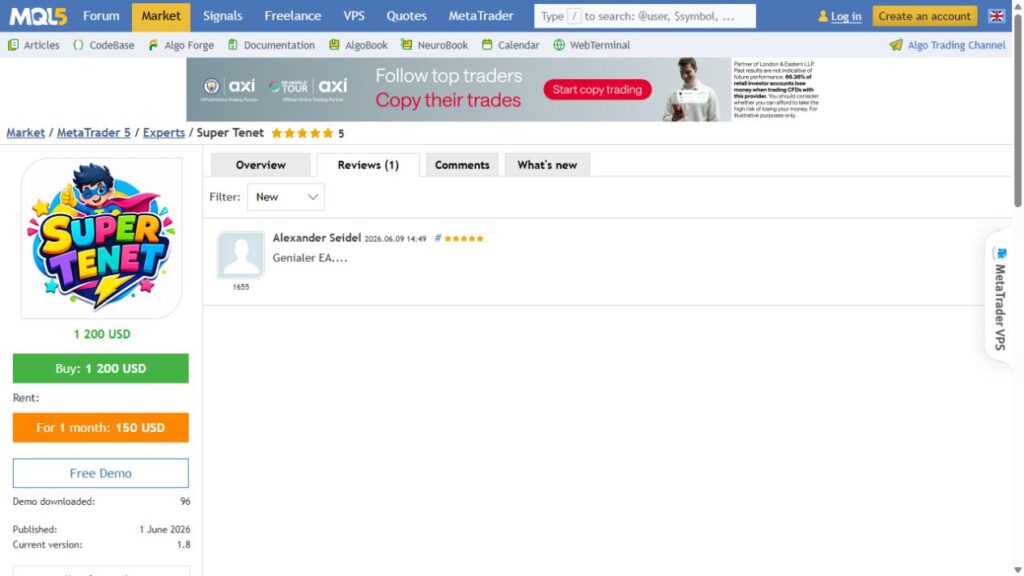1024x576 pixels.
Task: Click For 1 month: 150 USD rent button
Action: pos(101,428)
